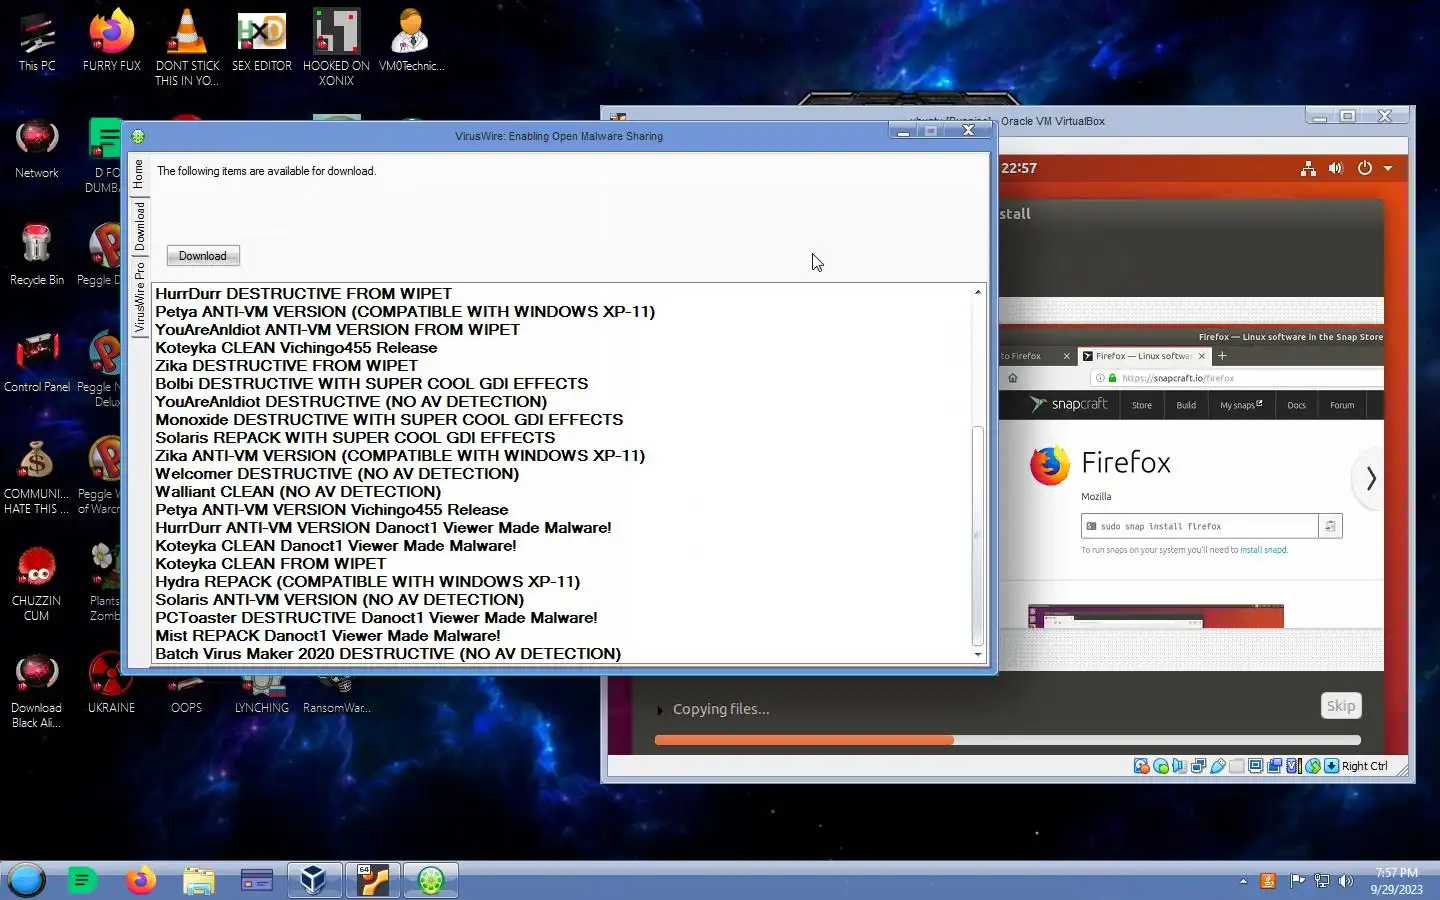Show hidden tray icons arrow

coord(1243,881)
